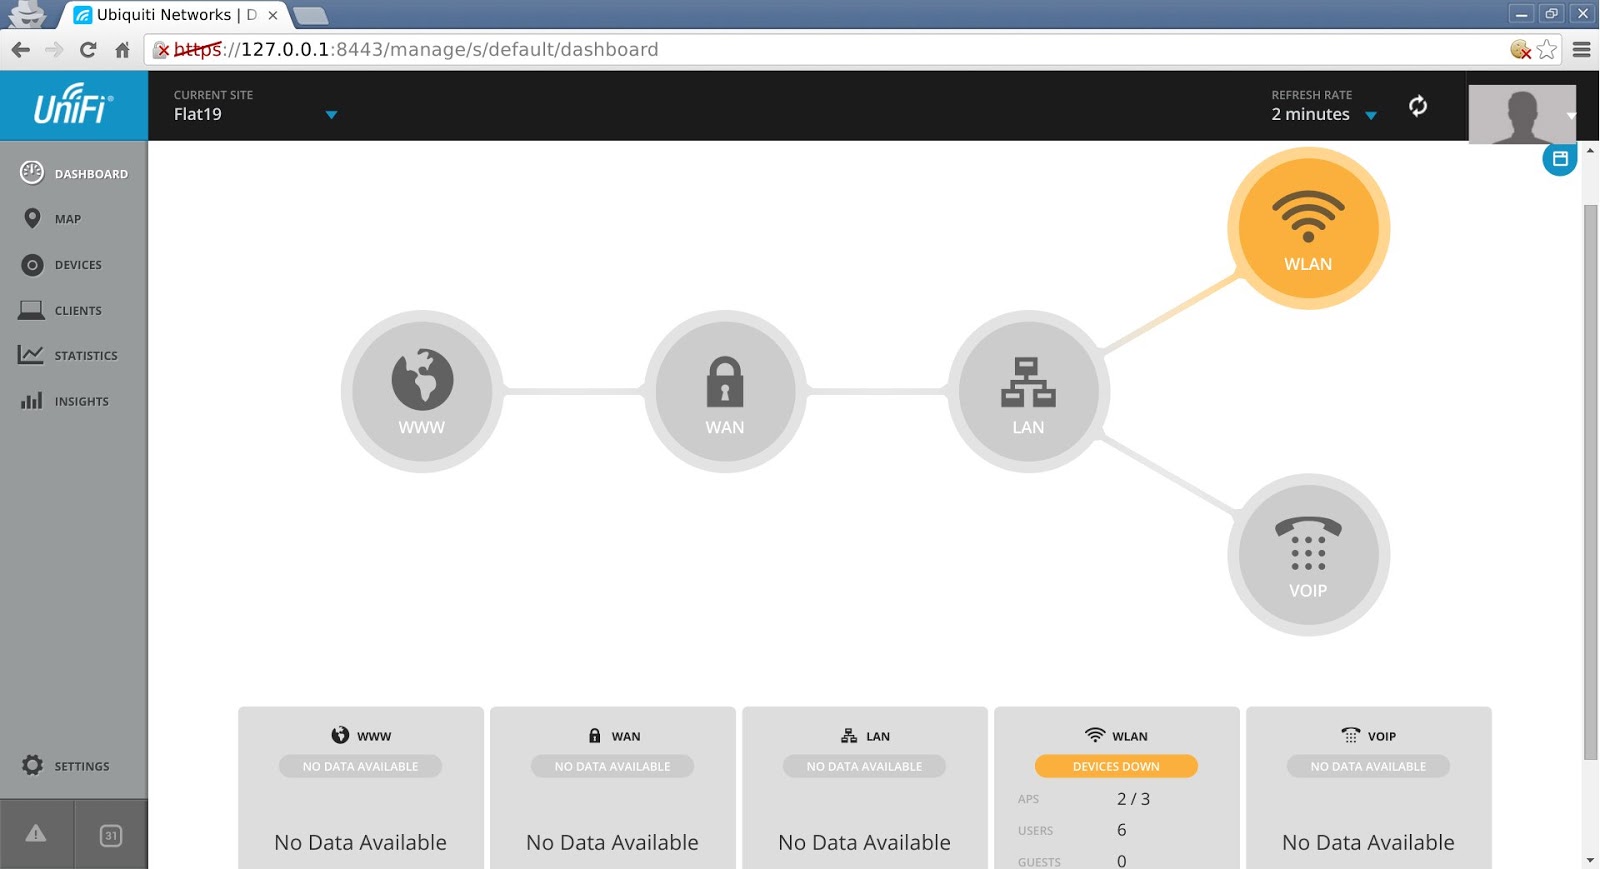Click the Users count 6
1600x869 pixels.
[1122, 830]
